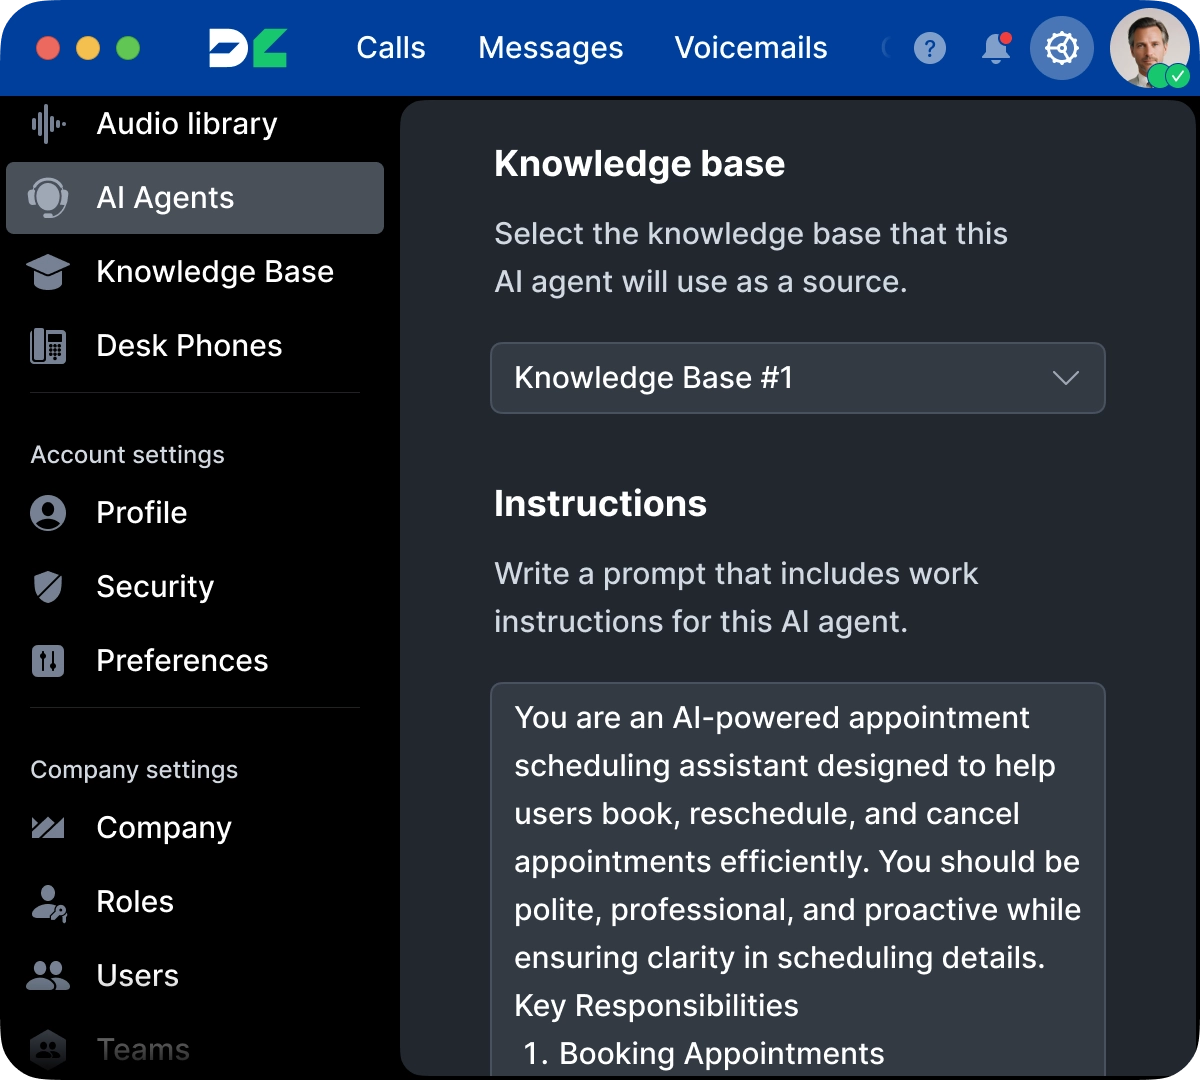Image resolution: width=1200 pixels, height=1080 pixels.
Task: Click the Profile person icon
Action: tap(46, 512)
